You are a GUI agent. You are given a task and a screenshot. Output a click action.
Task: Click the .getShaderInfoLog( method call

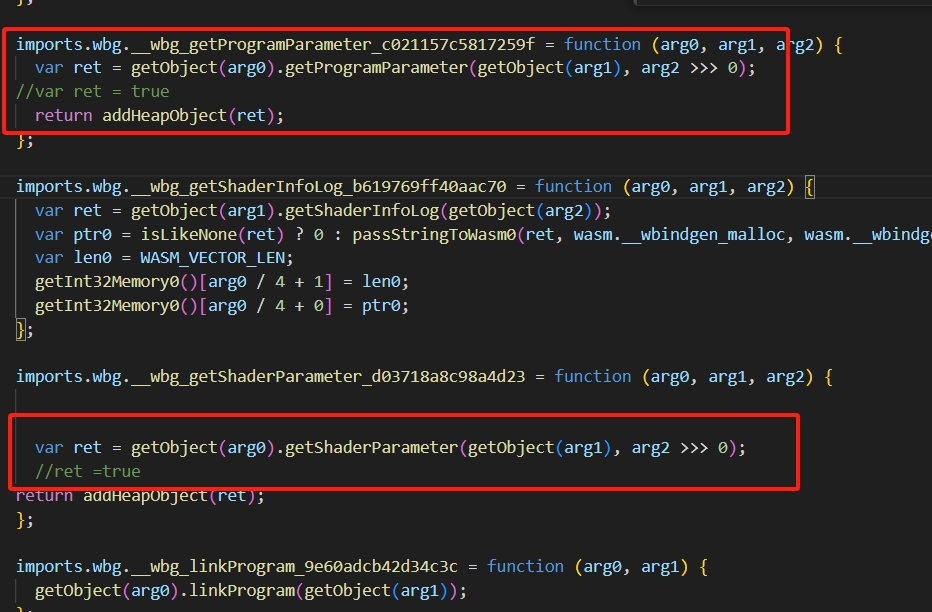362,211
